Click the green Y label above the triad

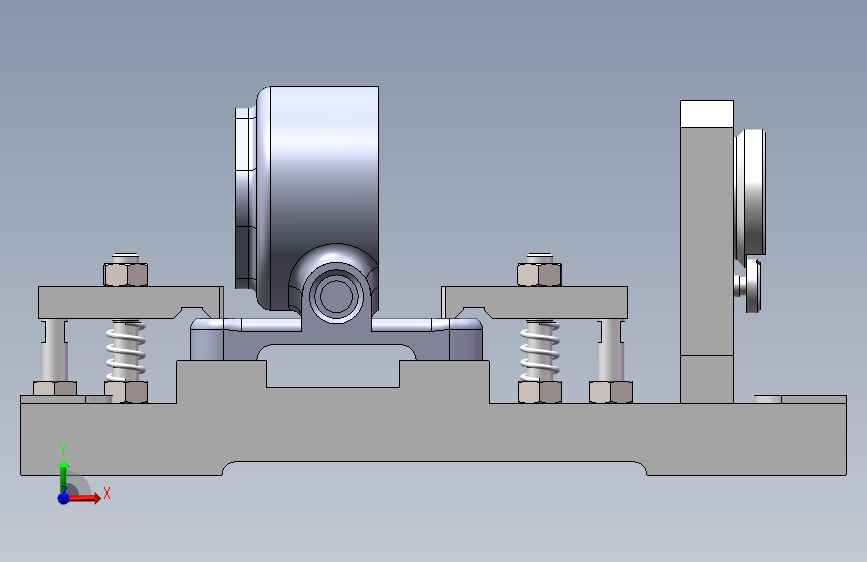(x=63, y=450)
